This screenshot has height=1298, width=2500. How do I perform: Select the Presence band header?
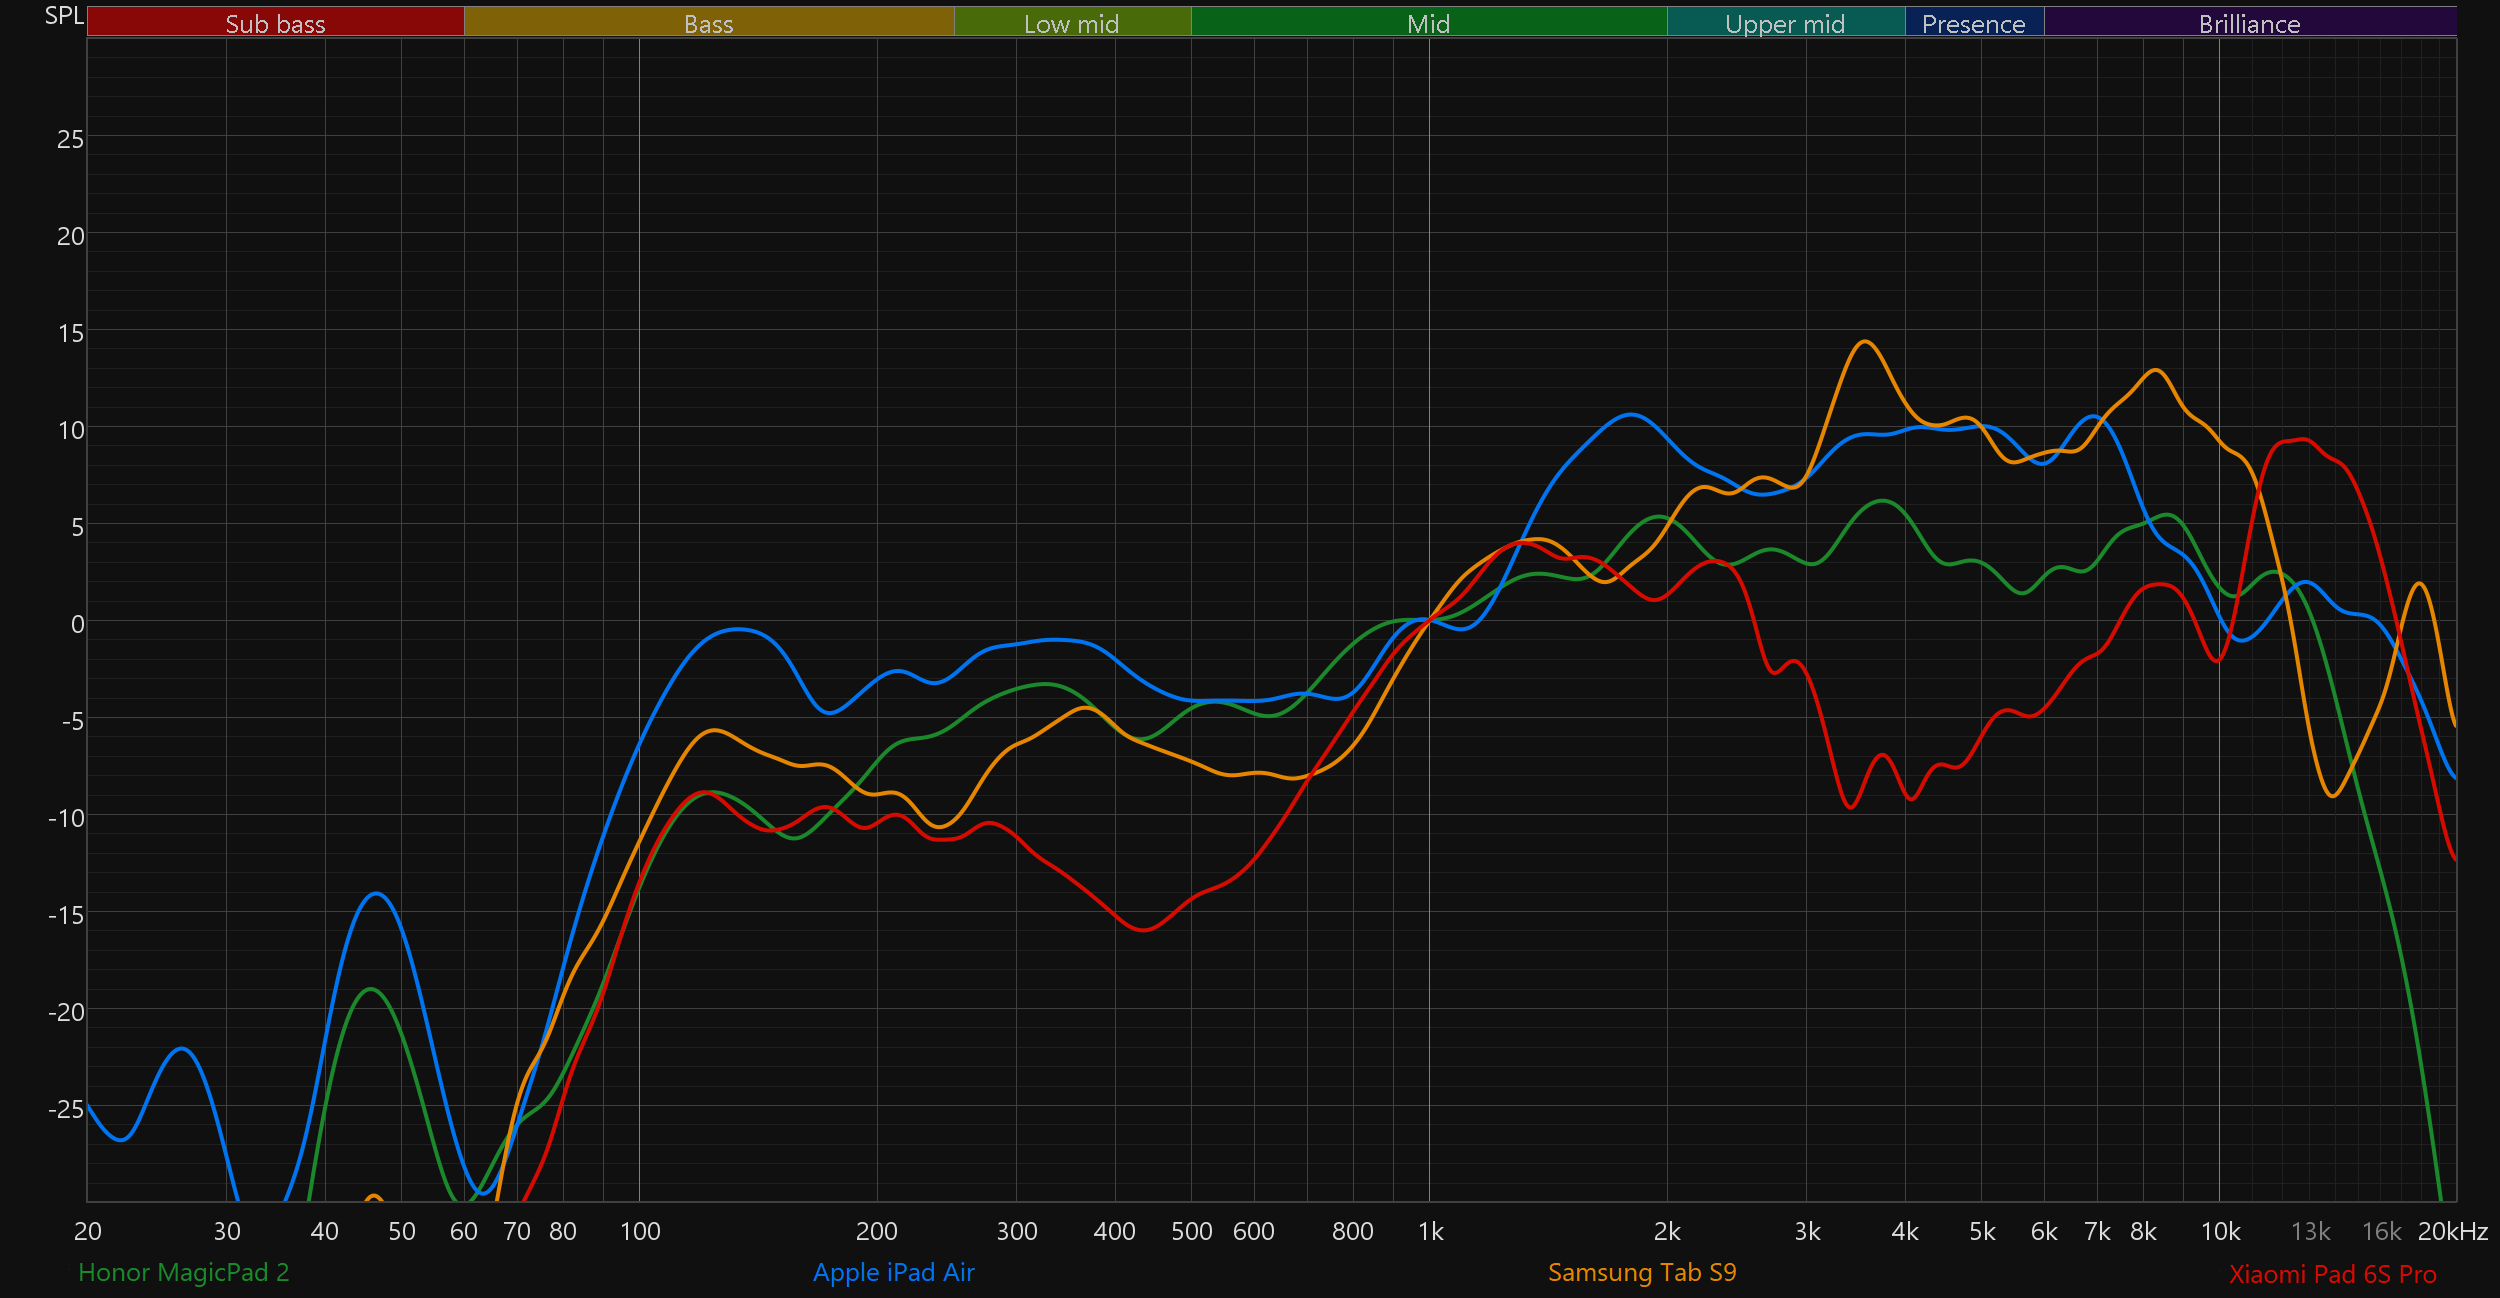[x=1973, y=23]
